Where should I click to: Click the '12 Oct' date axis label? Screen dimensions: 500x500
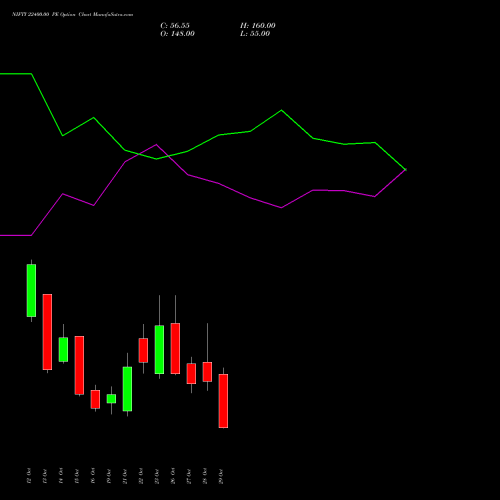[x=29, y=476]
